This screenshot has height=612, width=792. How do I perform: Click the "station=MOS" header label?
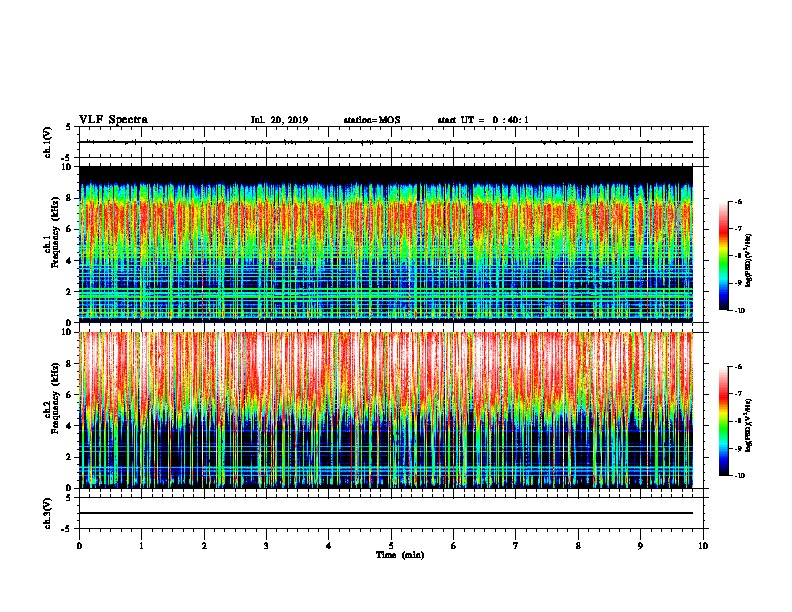372,120
